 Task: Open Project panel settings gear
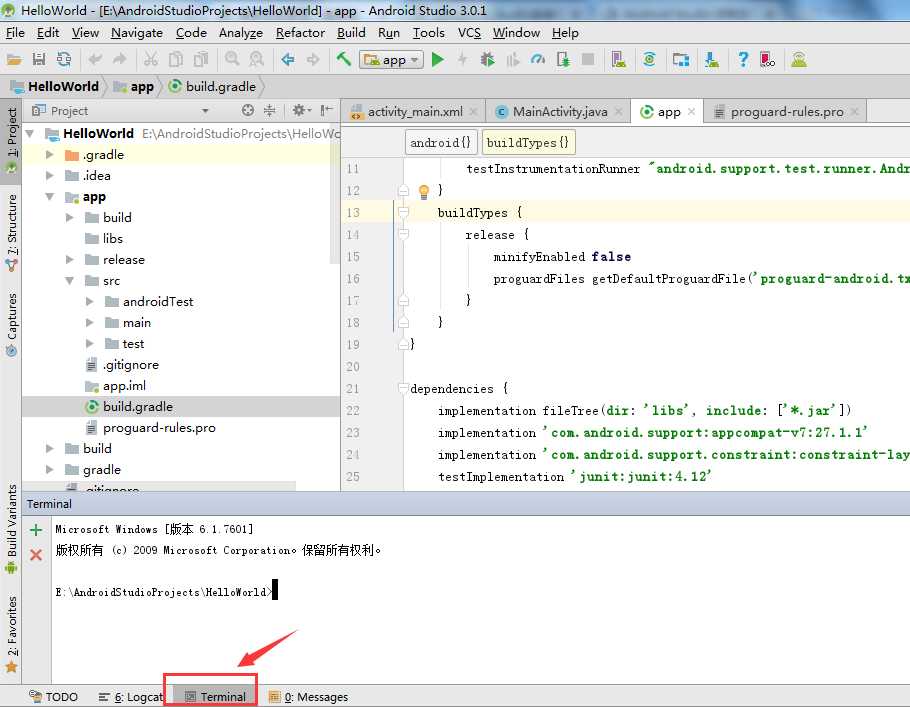[300, 110]
